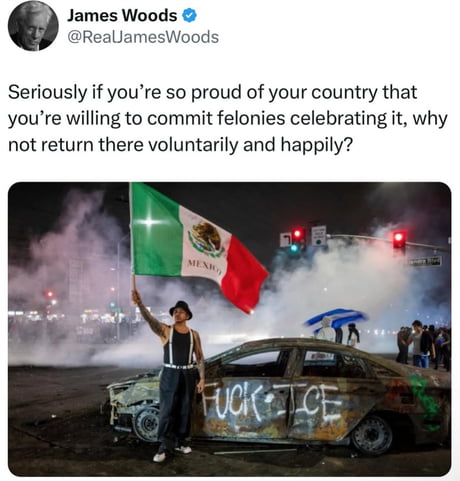Click the blue verified checkmark badge

(x=190, y=16)
